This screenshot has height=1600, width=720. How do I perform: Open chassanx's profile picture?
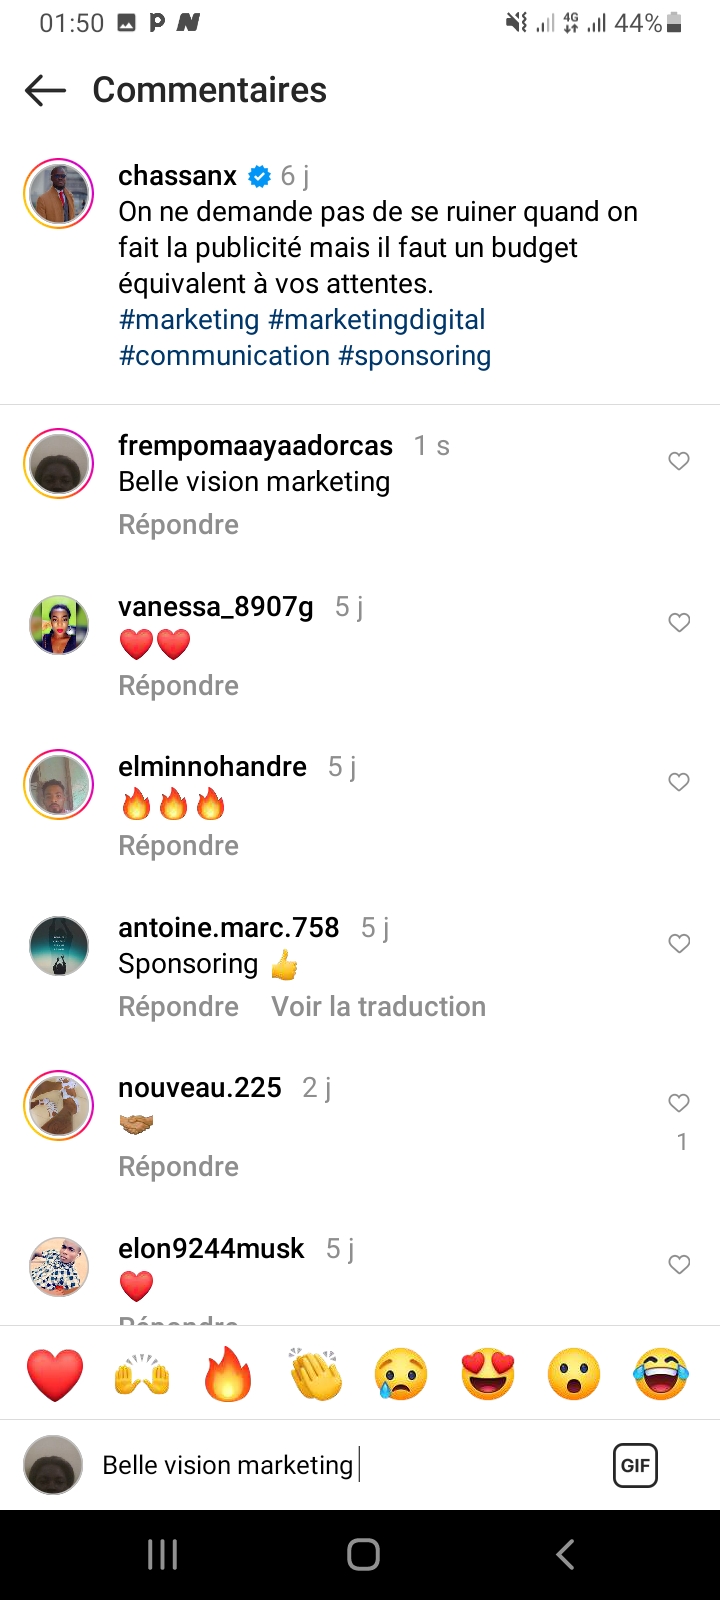pyautogui.click(x=59, y=193)
